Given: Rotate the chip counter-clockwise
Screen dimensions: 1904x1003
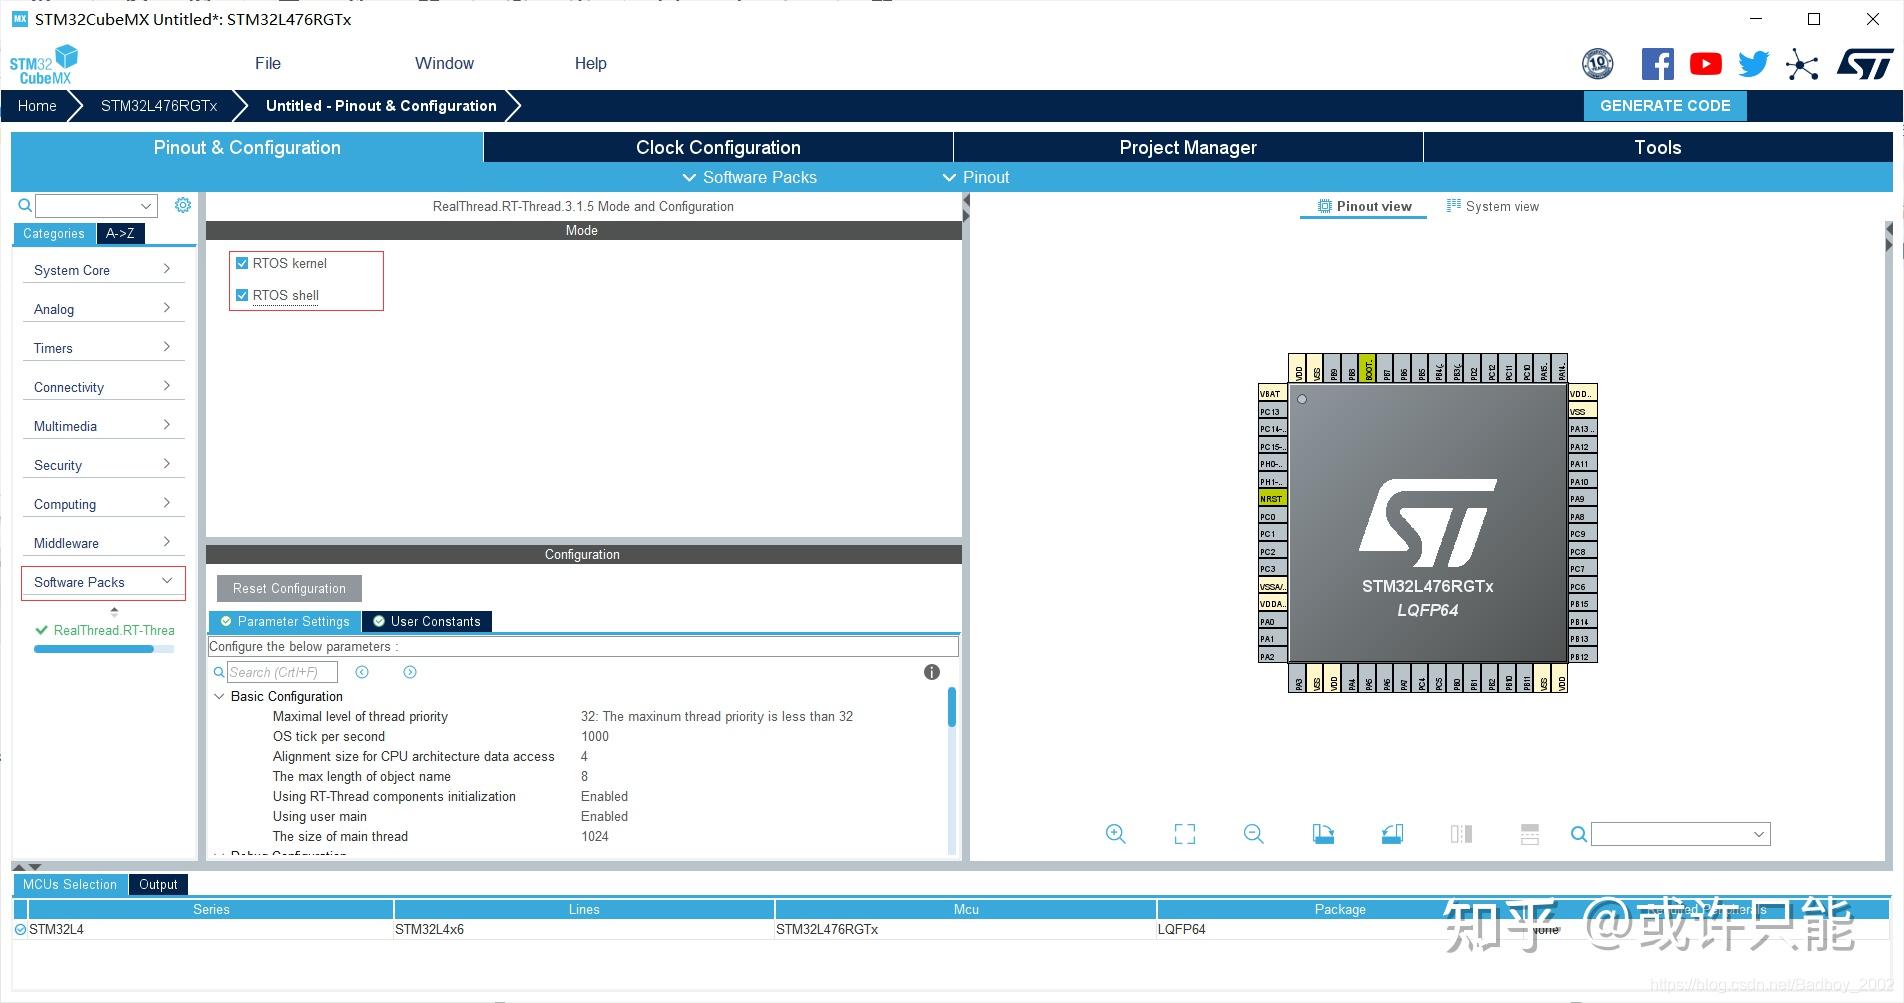Looking at the screenshot, I should point(1391,833).
